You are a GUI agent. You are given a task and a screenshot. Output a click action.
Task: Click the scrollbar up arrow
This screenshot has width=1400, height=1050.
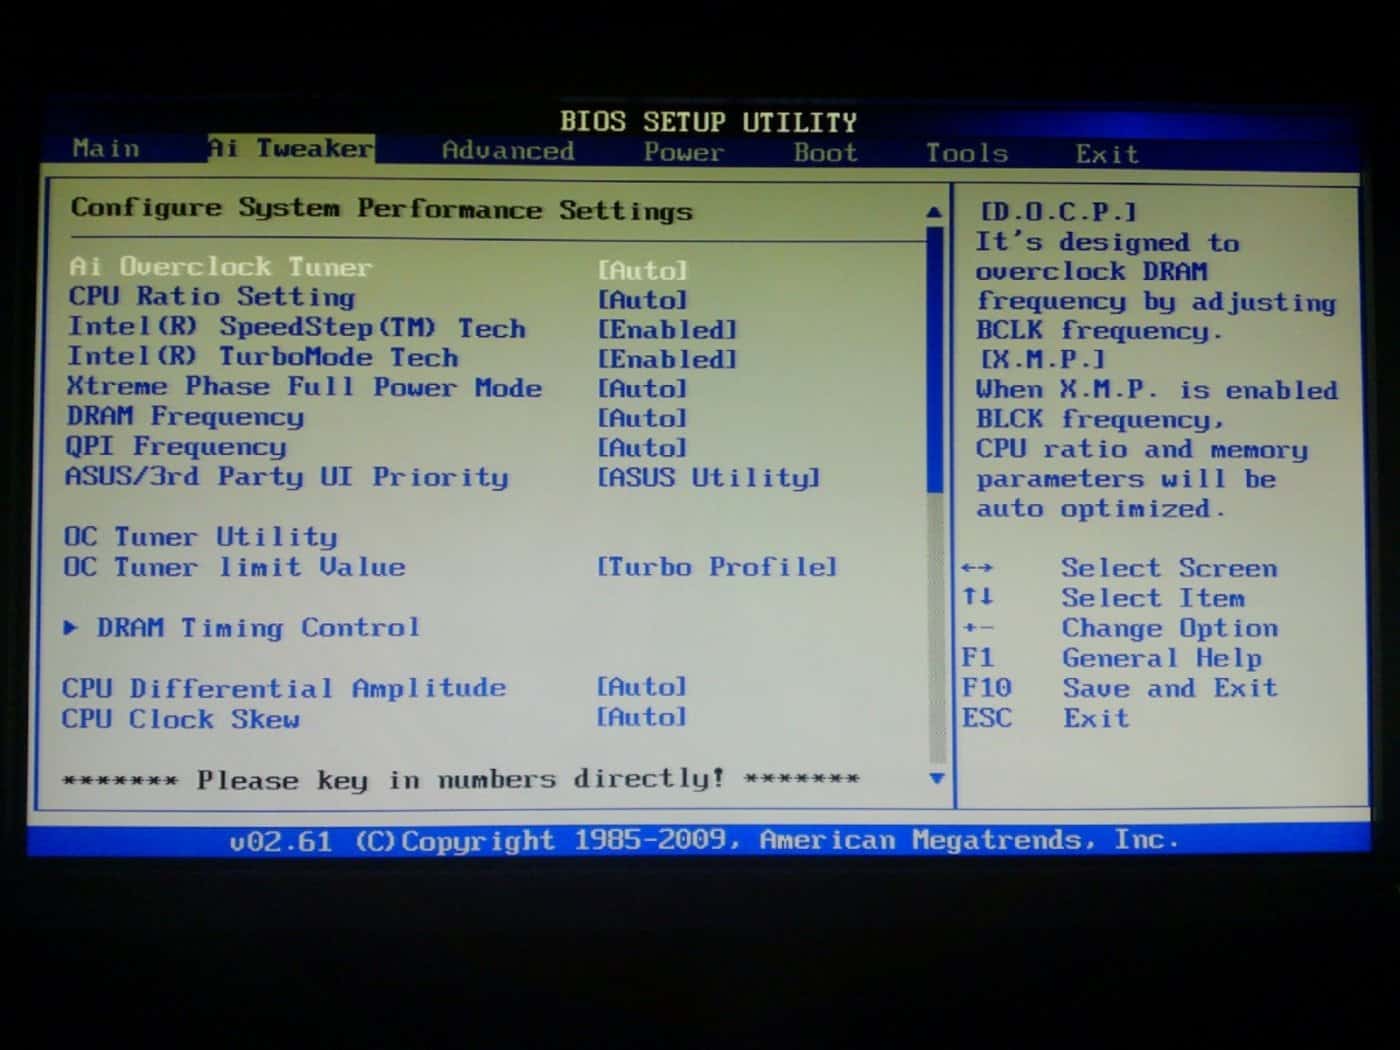934,212
